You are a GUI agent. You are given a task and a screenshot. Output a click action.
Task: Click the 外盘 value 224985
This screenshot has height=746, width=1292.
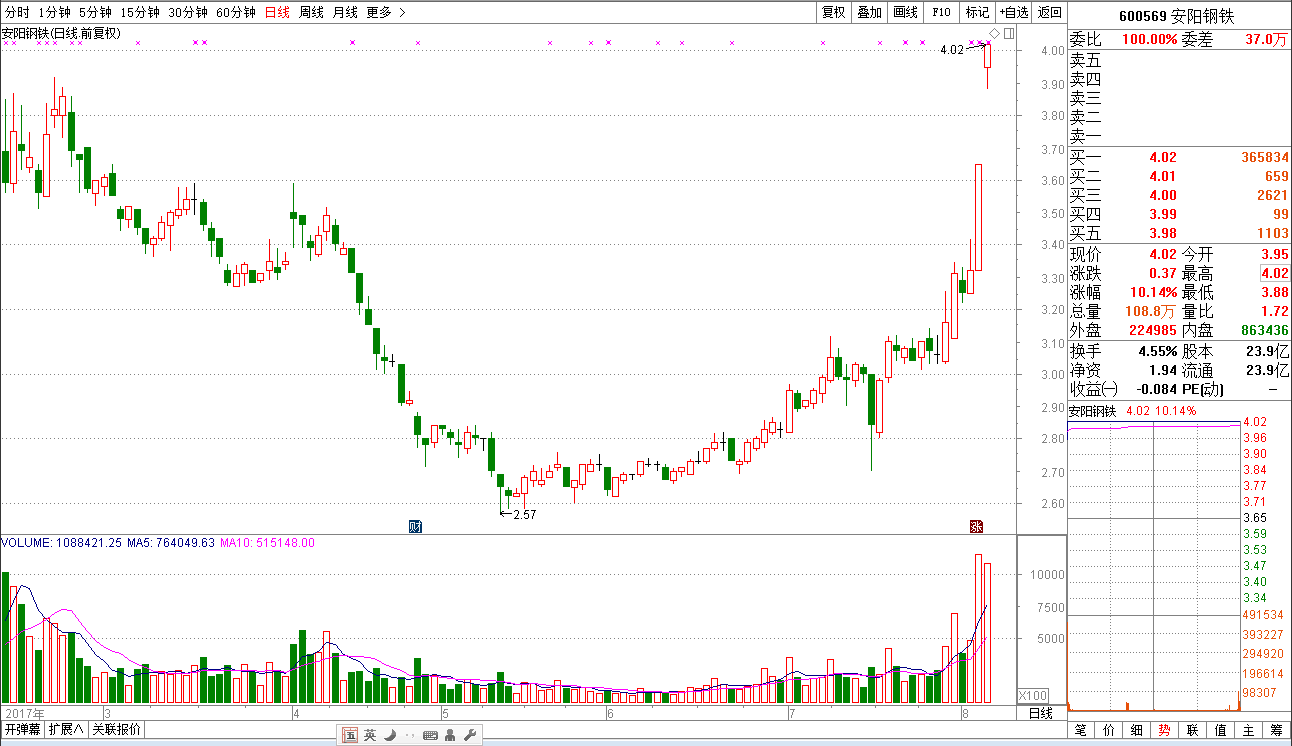[x=1154, y=330]
